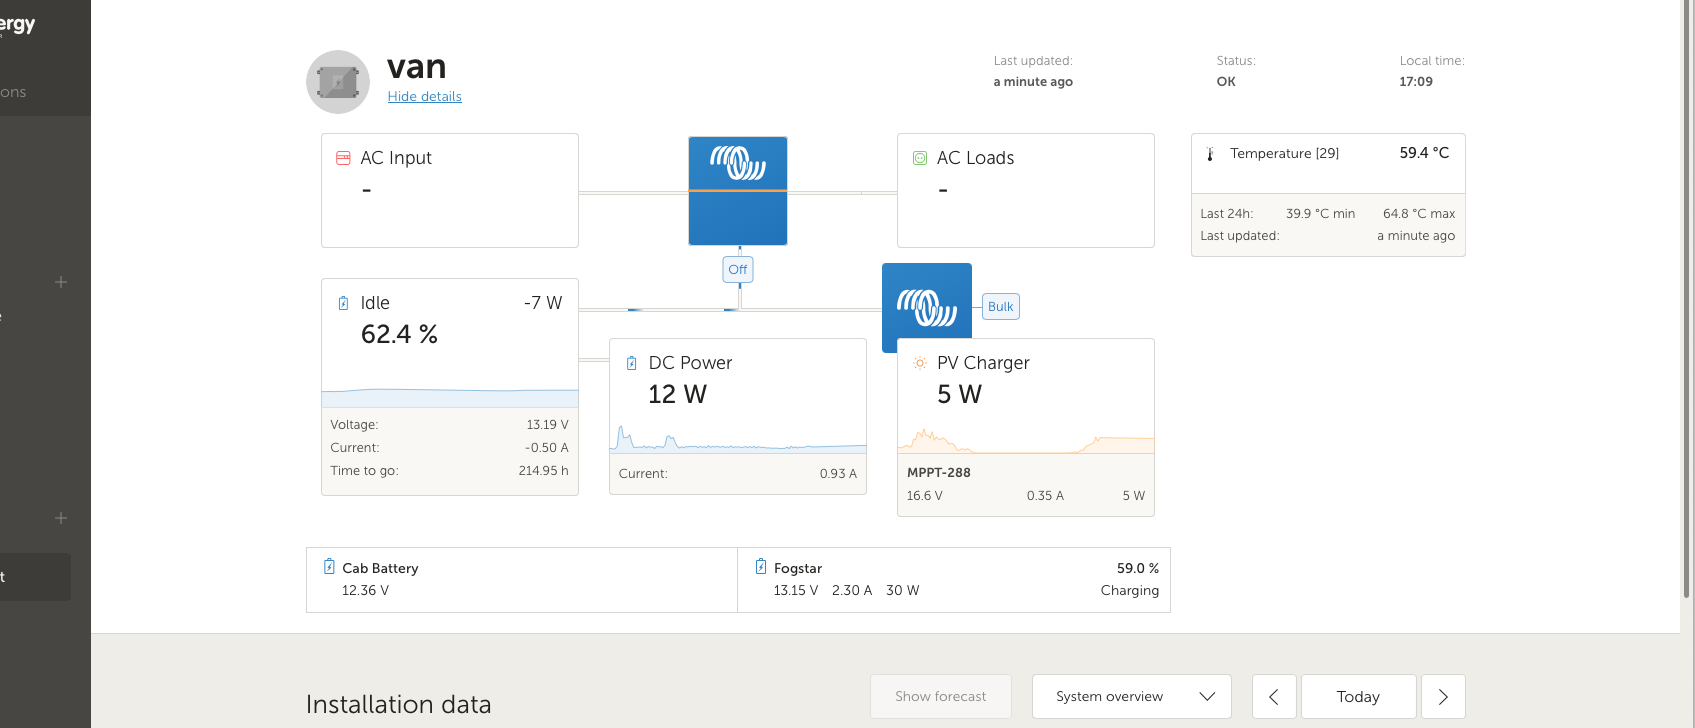Click the Fogstar 59.0 % value
1695x728 pixels.
coord(1138,568)
